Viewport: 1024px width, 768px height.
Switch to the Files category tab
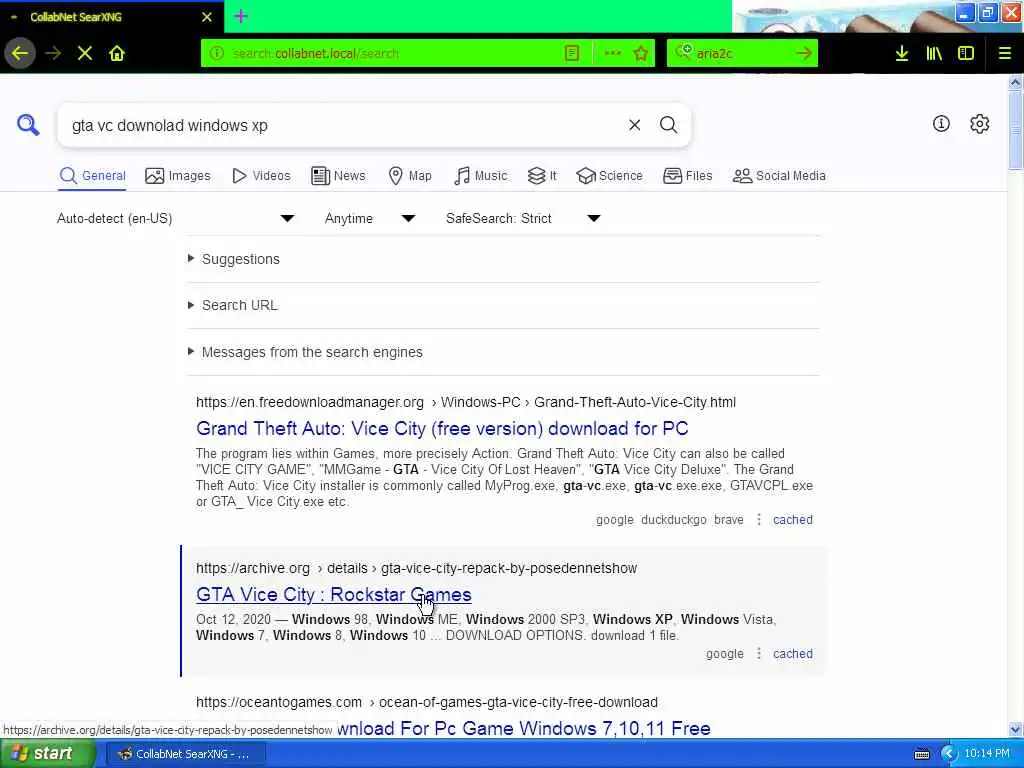click(687, 176)
